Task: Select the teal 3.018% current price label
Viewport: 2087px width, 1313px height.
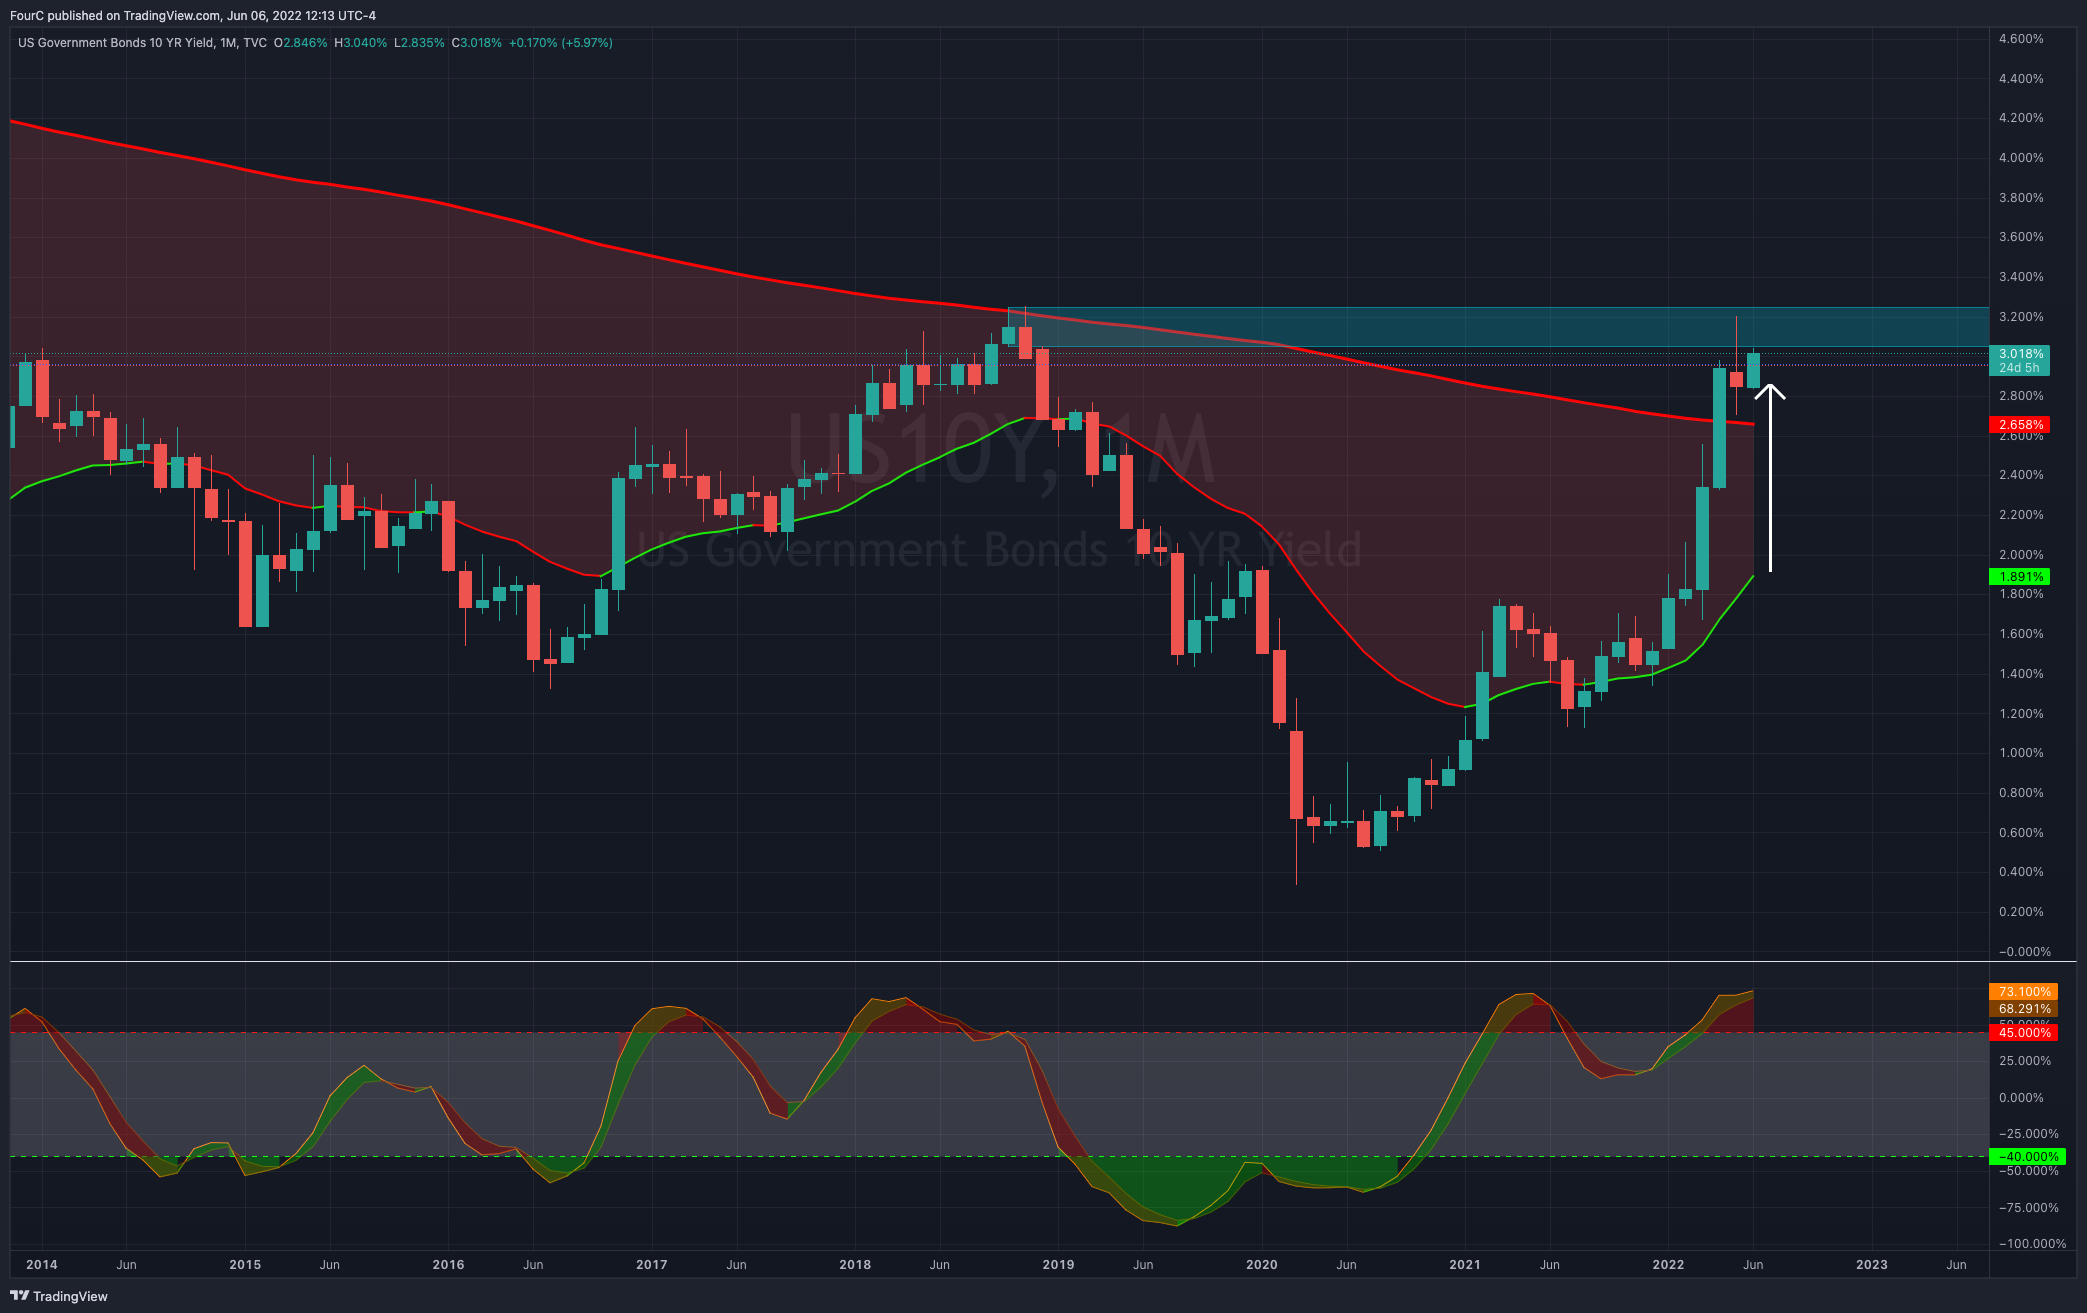Action: coord(2020,354)
